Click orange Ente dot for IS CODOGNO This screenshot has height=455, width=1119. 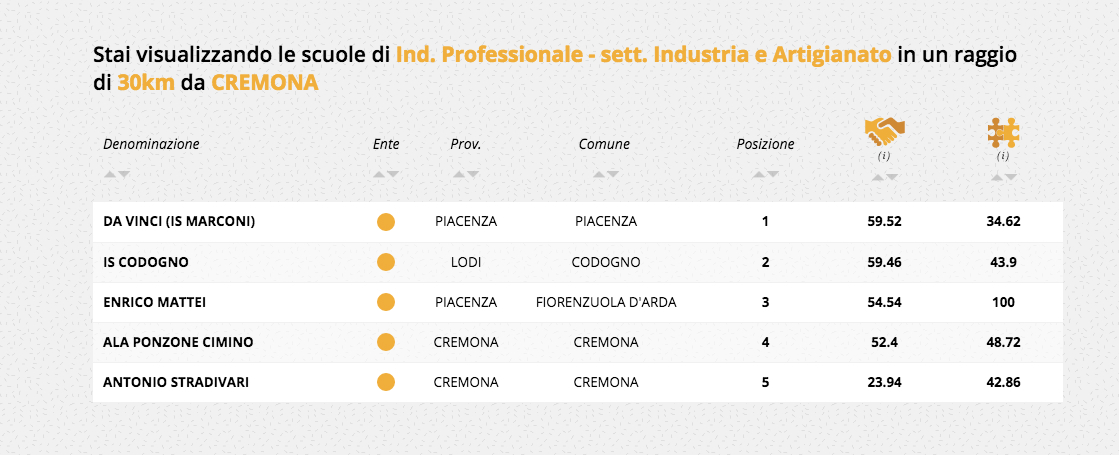385,262
